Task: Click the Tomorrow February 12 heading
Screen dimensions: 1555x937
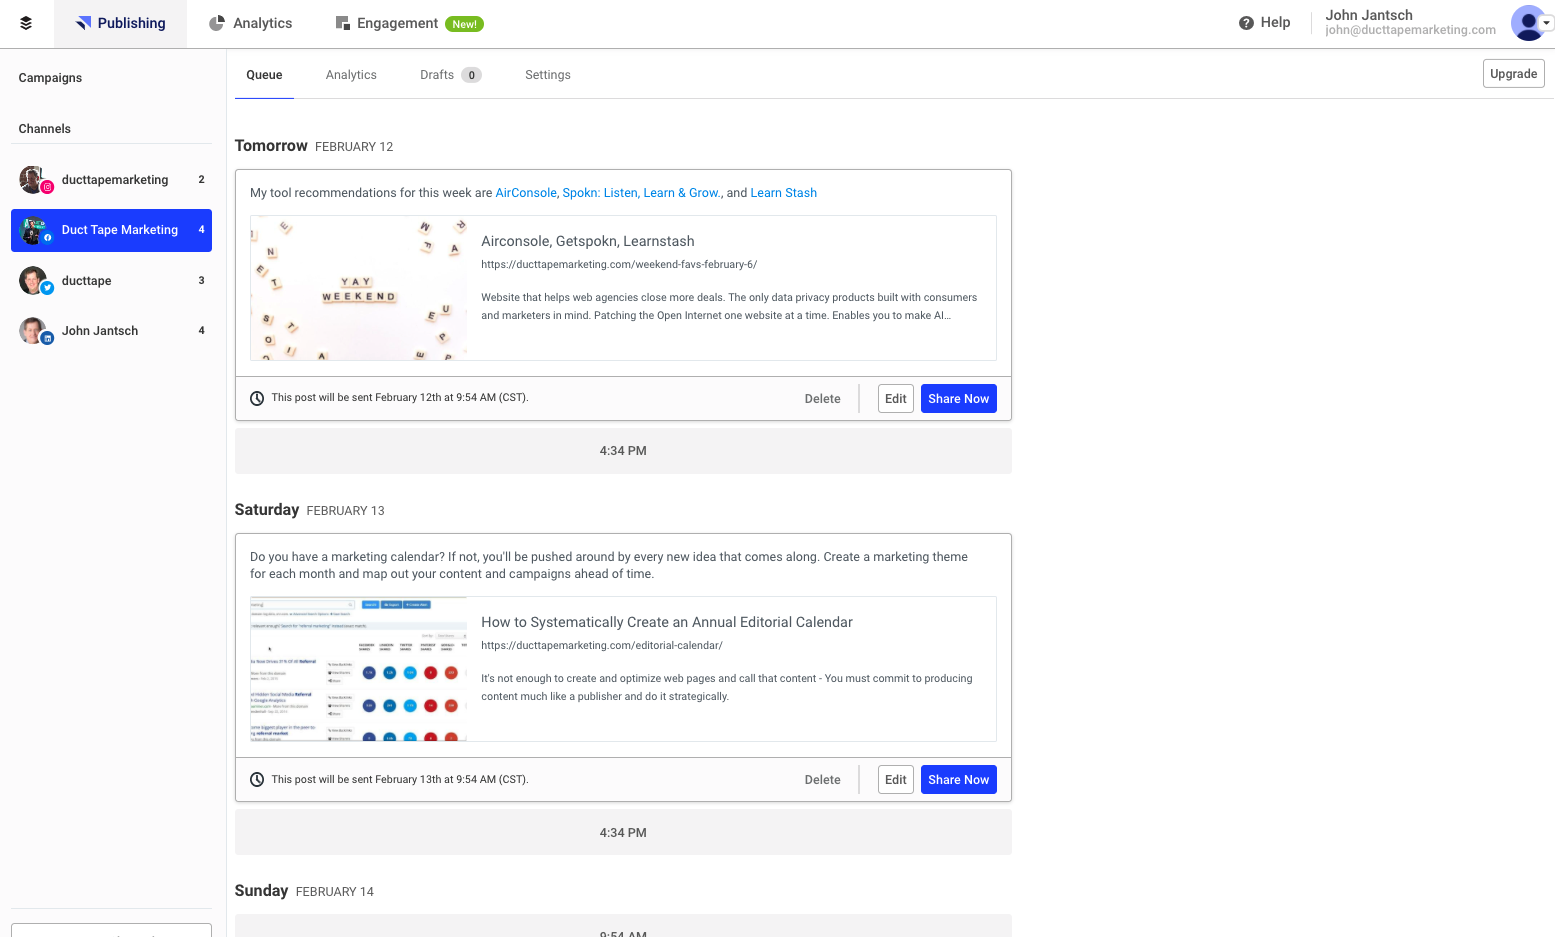Action: (314, 146)
